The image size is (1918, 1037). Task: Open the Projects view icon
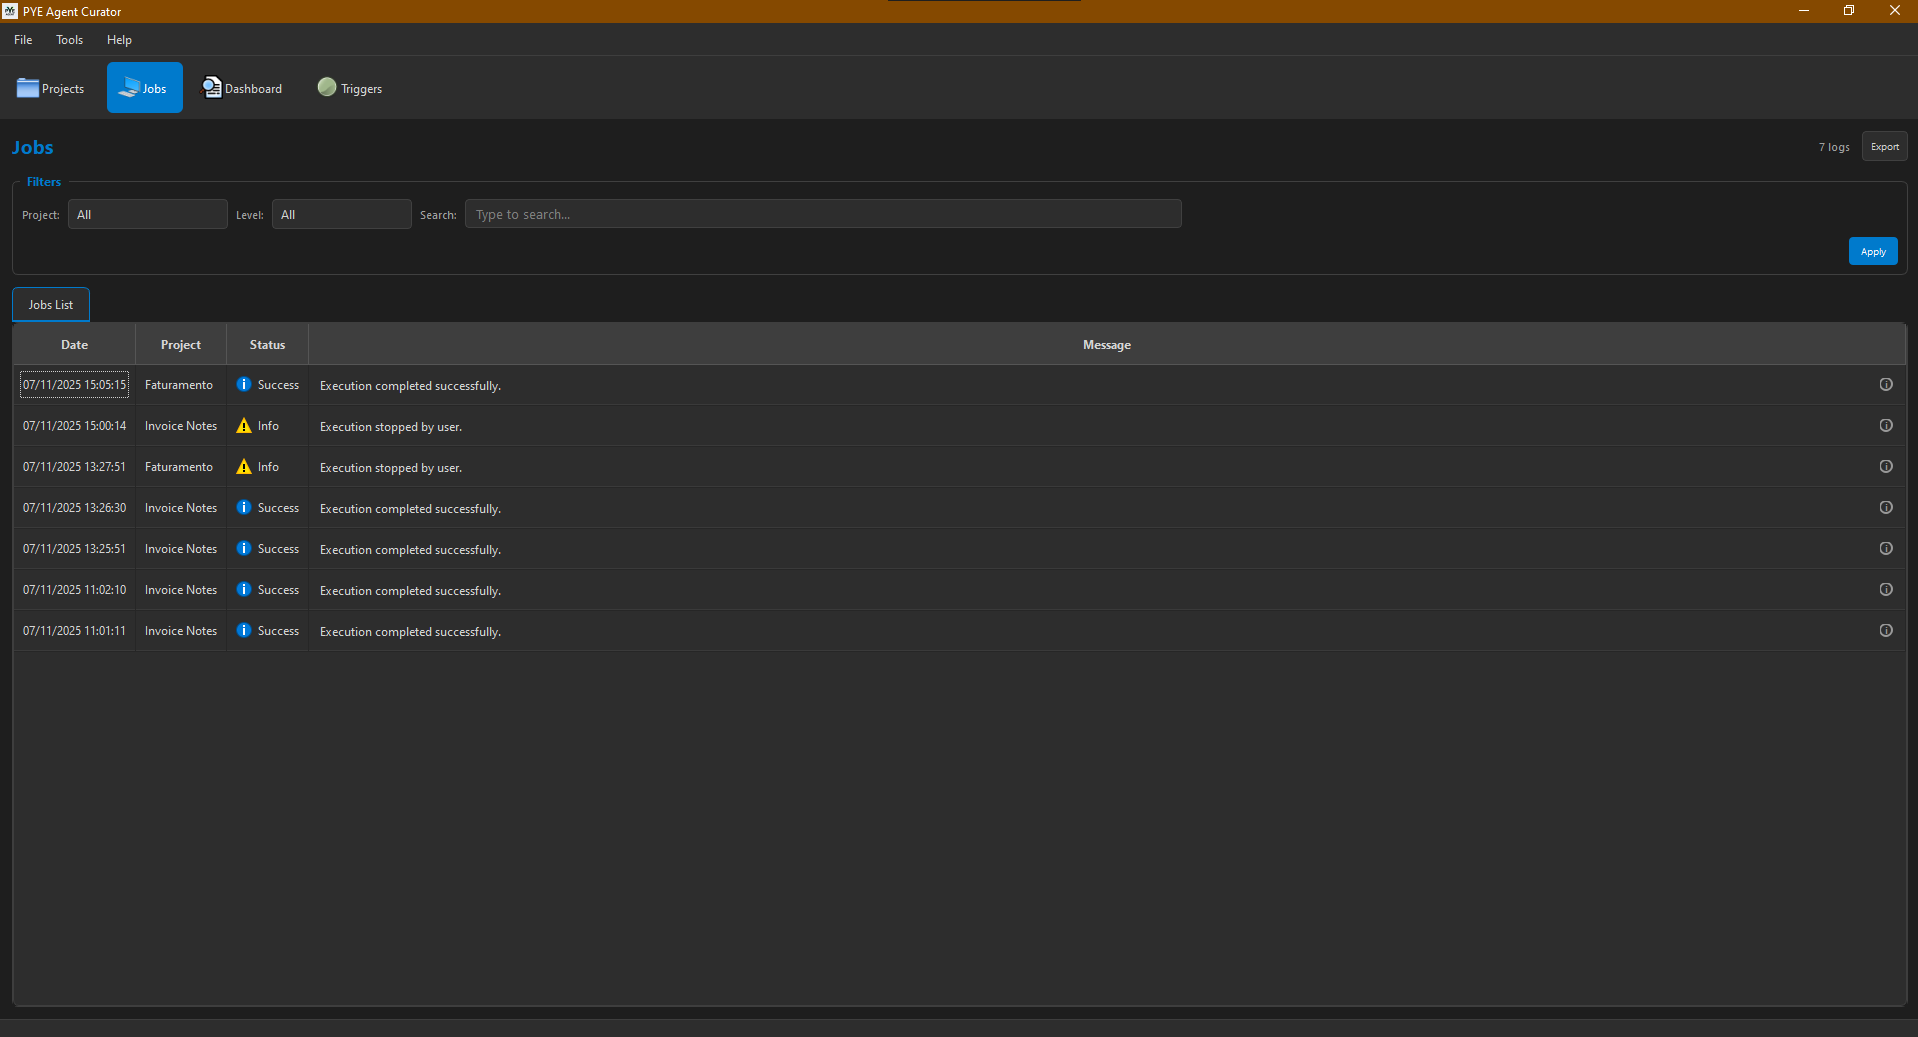pos(30,88)
